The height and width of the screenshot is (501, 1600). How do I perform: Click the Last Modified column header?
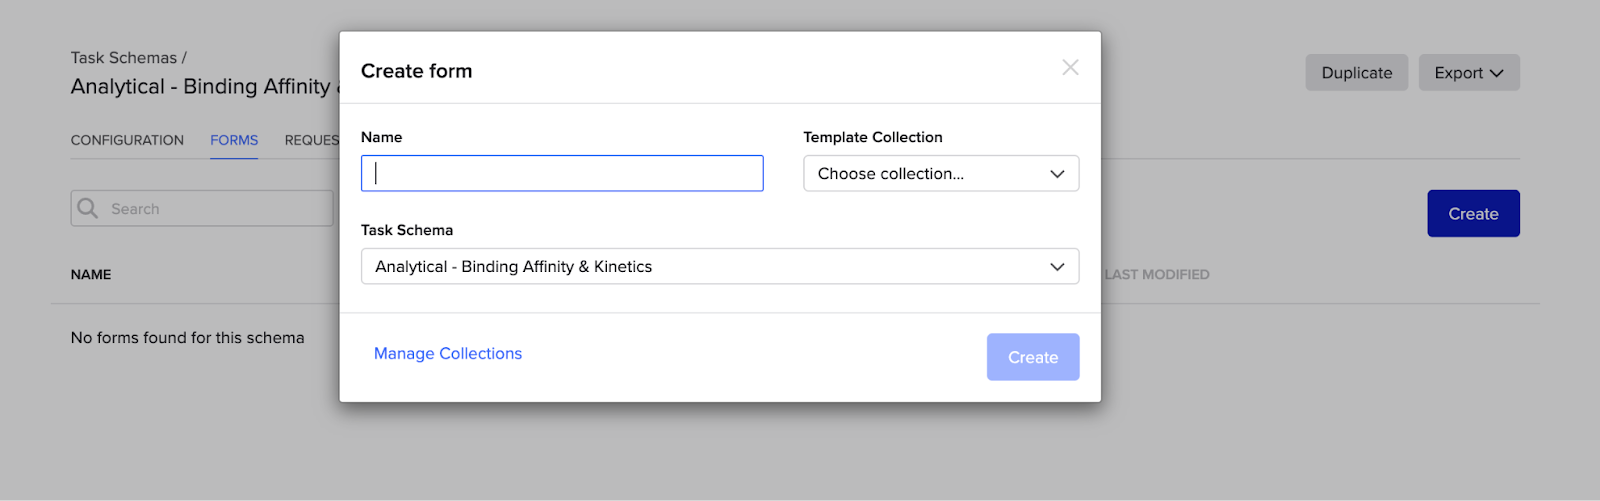coord(1157,275)
